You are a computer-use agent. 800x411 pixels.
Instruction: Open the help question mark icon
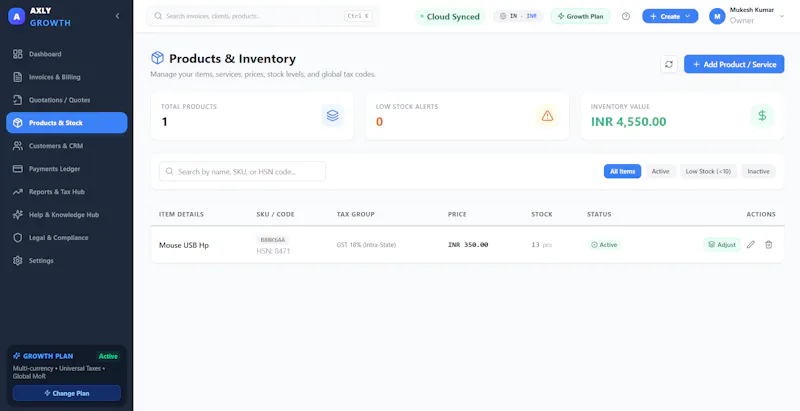(x=626, y=16)
